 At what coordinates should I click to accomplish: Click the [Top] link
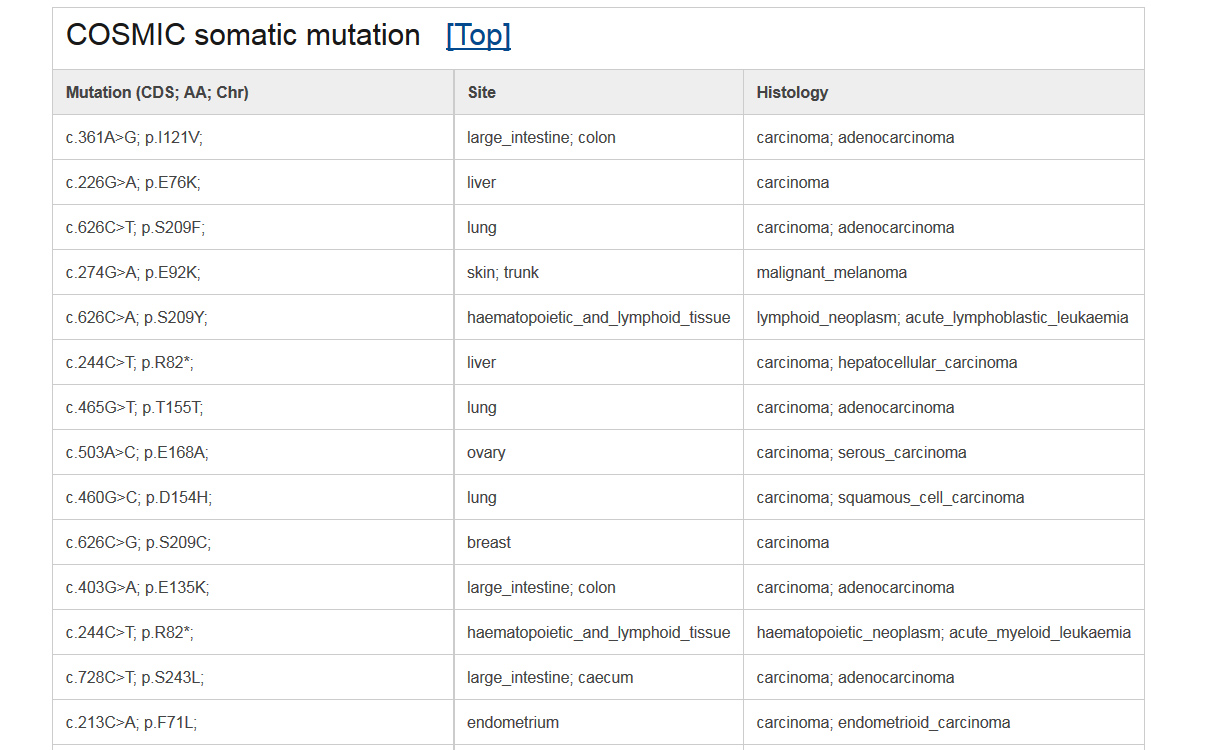click(x=478, y=35)
